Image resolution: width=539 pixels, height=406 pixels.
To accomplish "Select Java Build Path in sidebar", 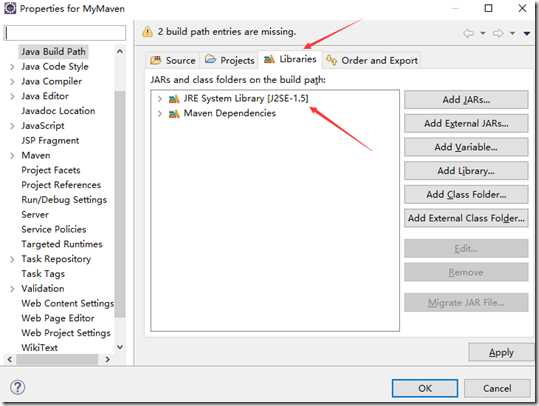I will (x=53, y=52).
